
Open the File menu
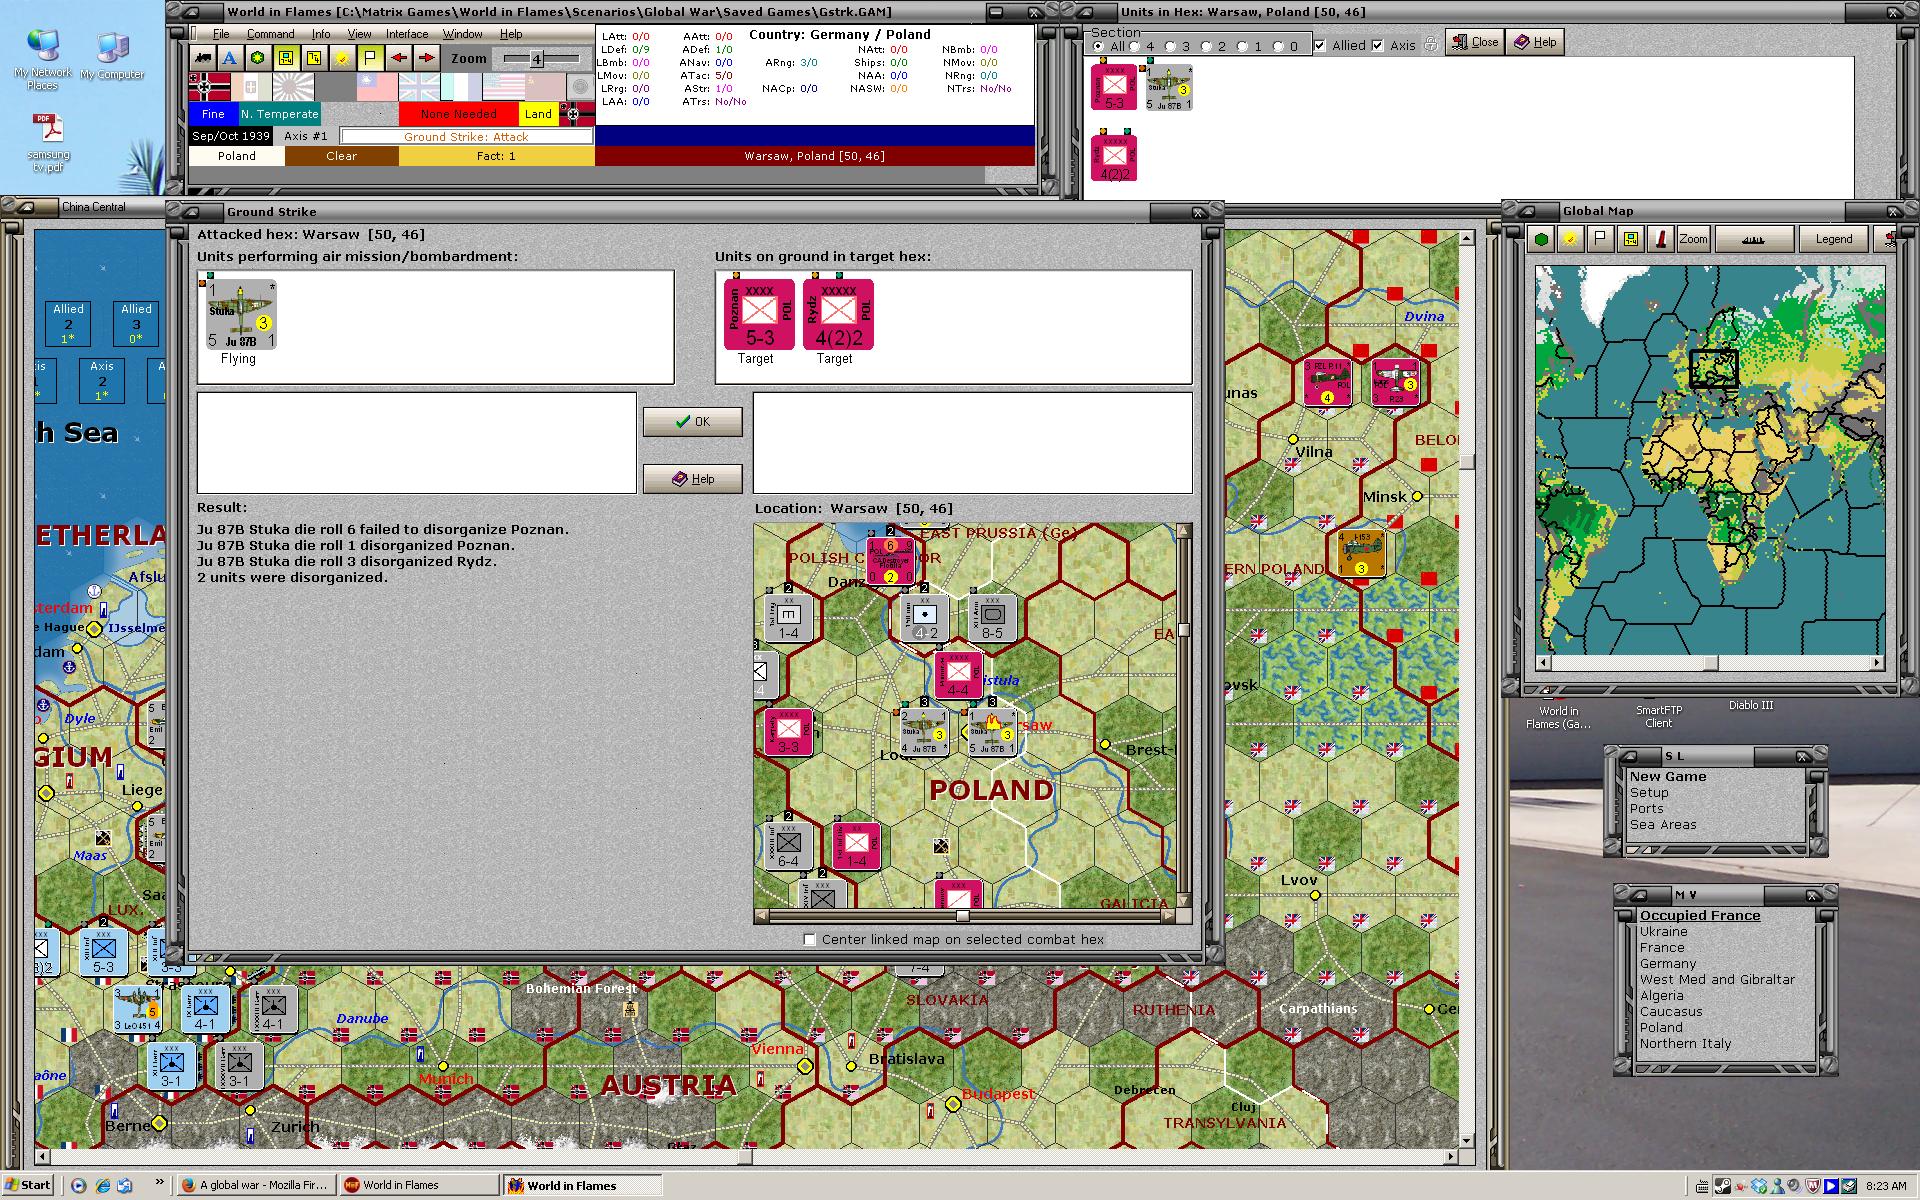(x=221, y=34)
